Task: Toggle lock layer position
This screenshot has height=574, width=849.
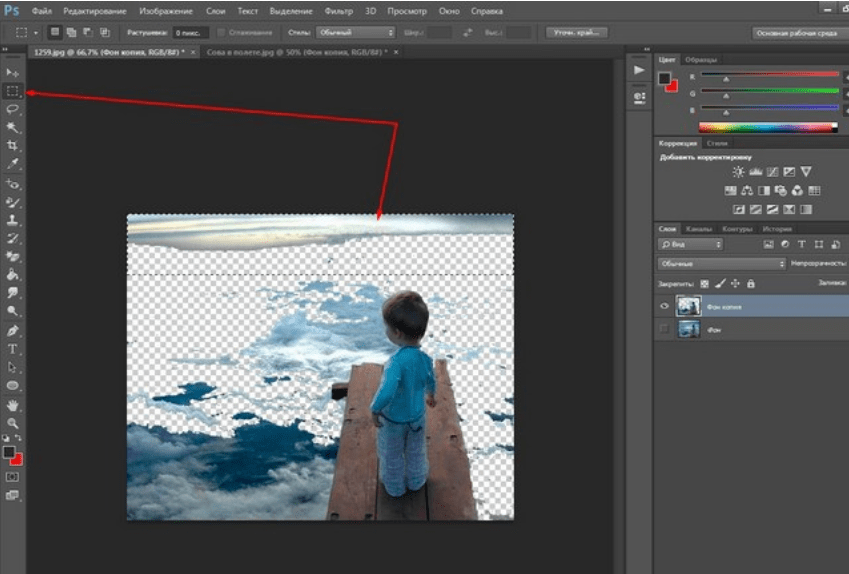Action: click(x=735, y=284)
